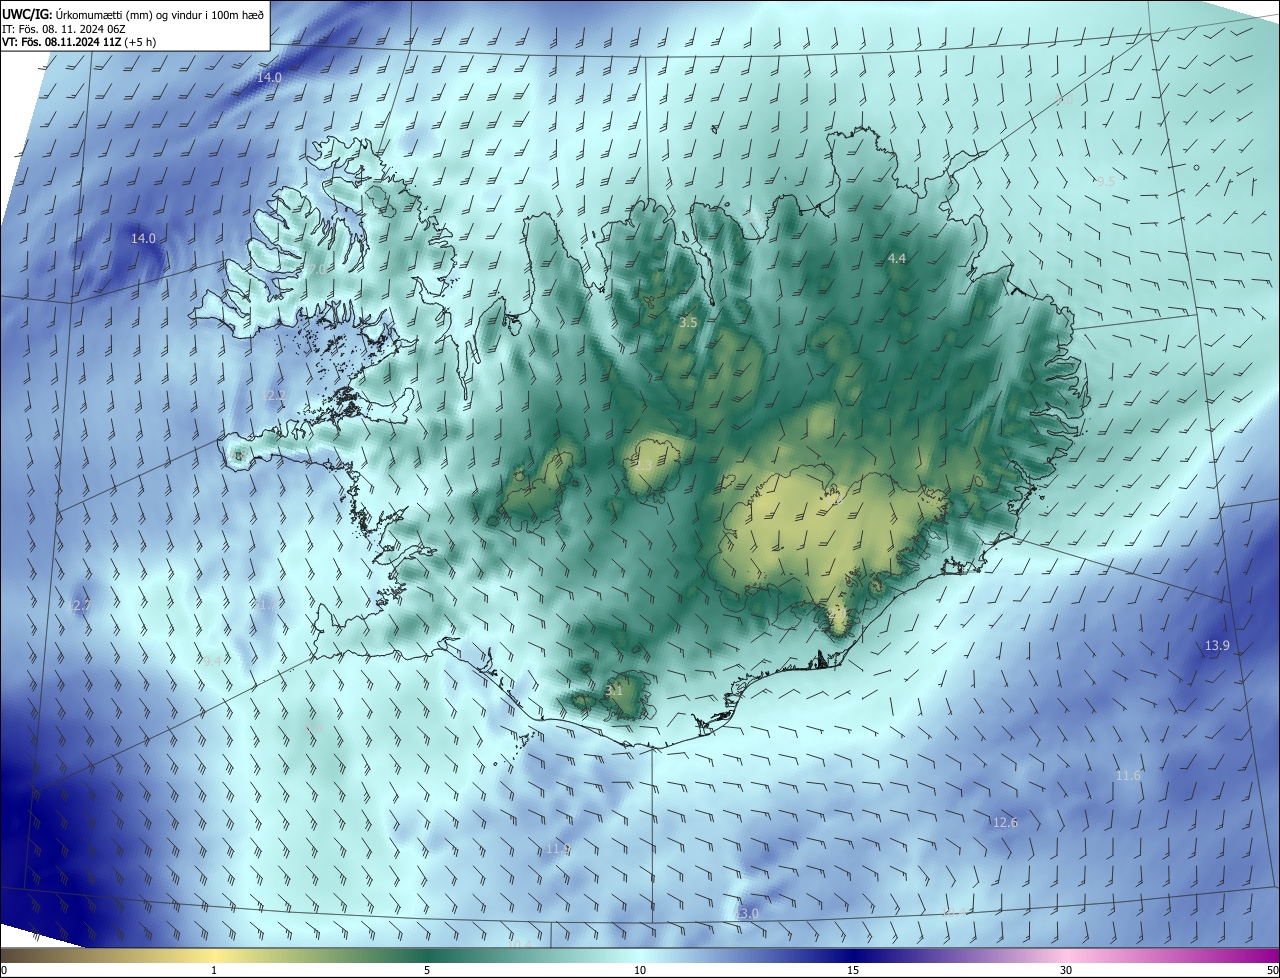Click the '11.9' value label on the map

558,848
